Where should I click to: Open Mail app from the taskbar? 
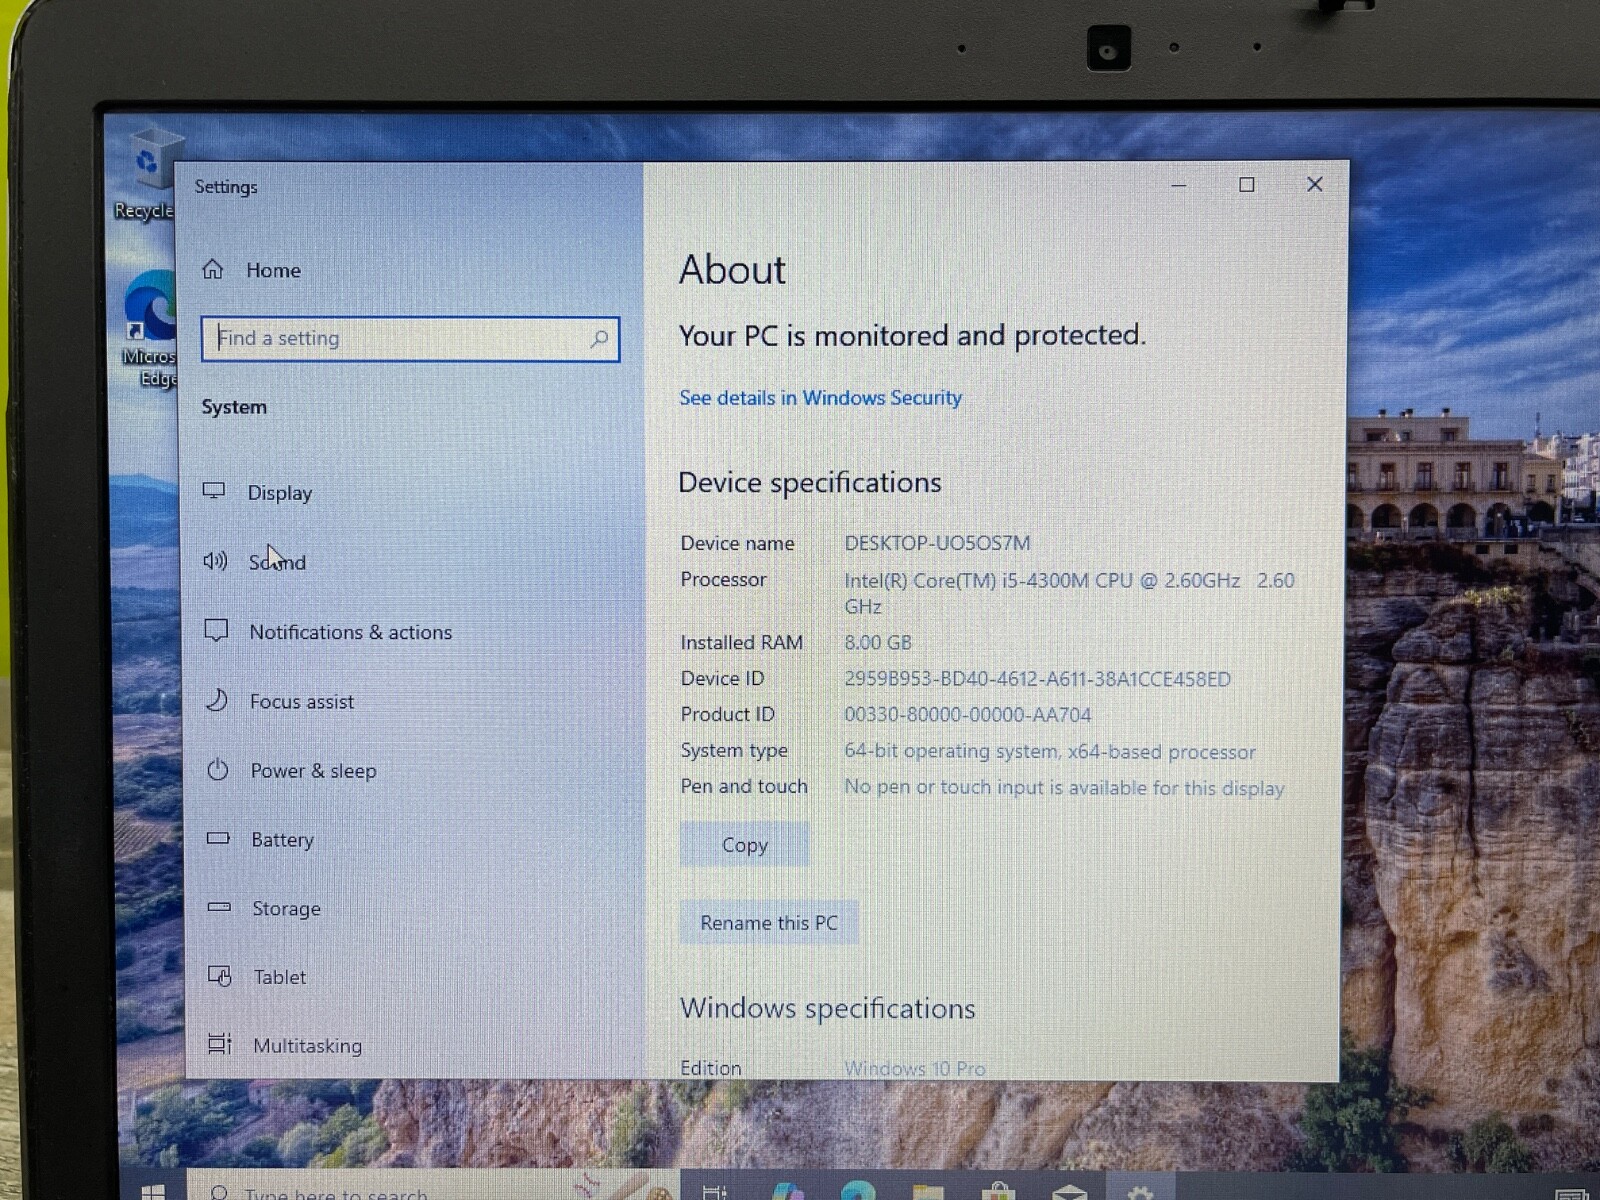click(x=1069, y=1191)
